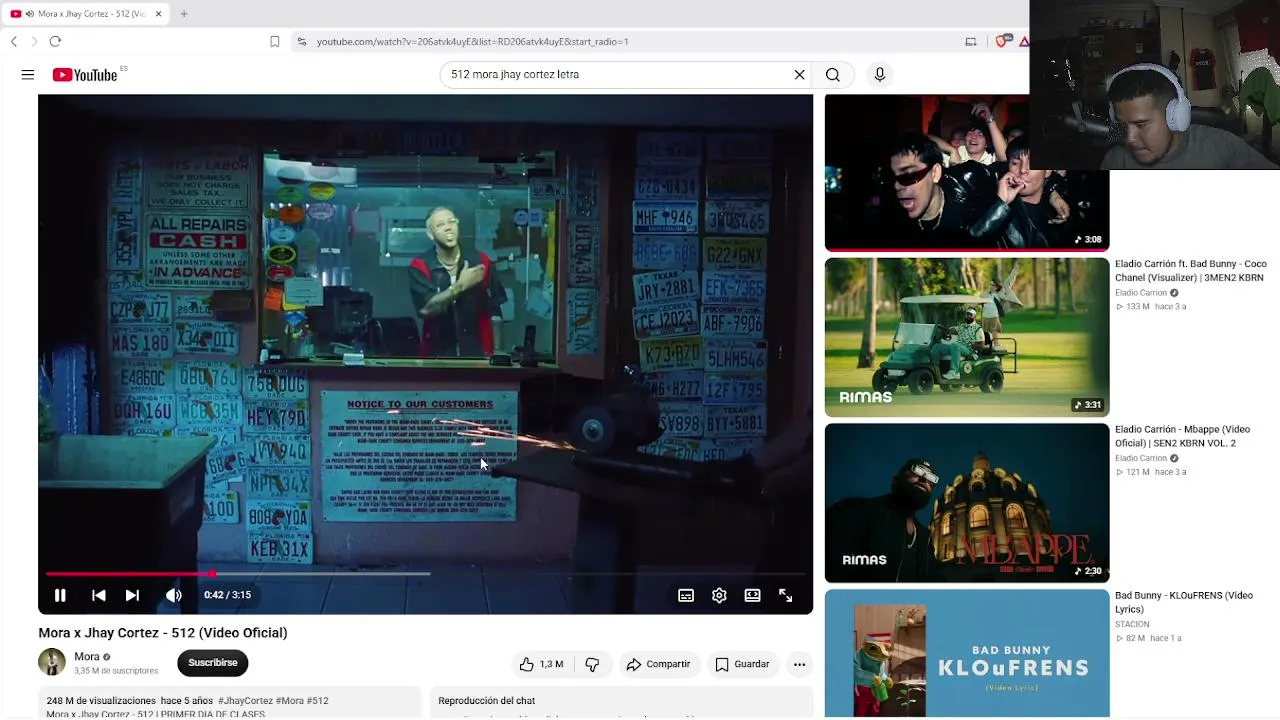Click the #JhayCortez hashtag
This screenshot has height=720, width=1280.
[245, 701]
